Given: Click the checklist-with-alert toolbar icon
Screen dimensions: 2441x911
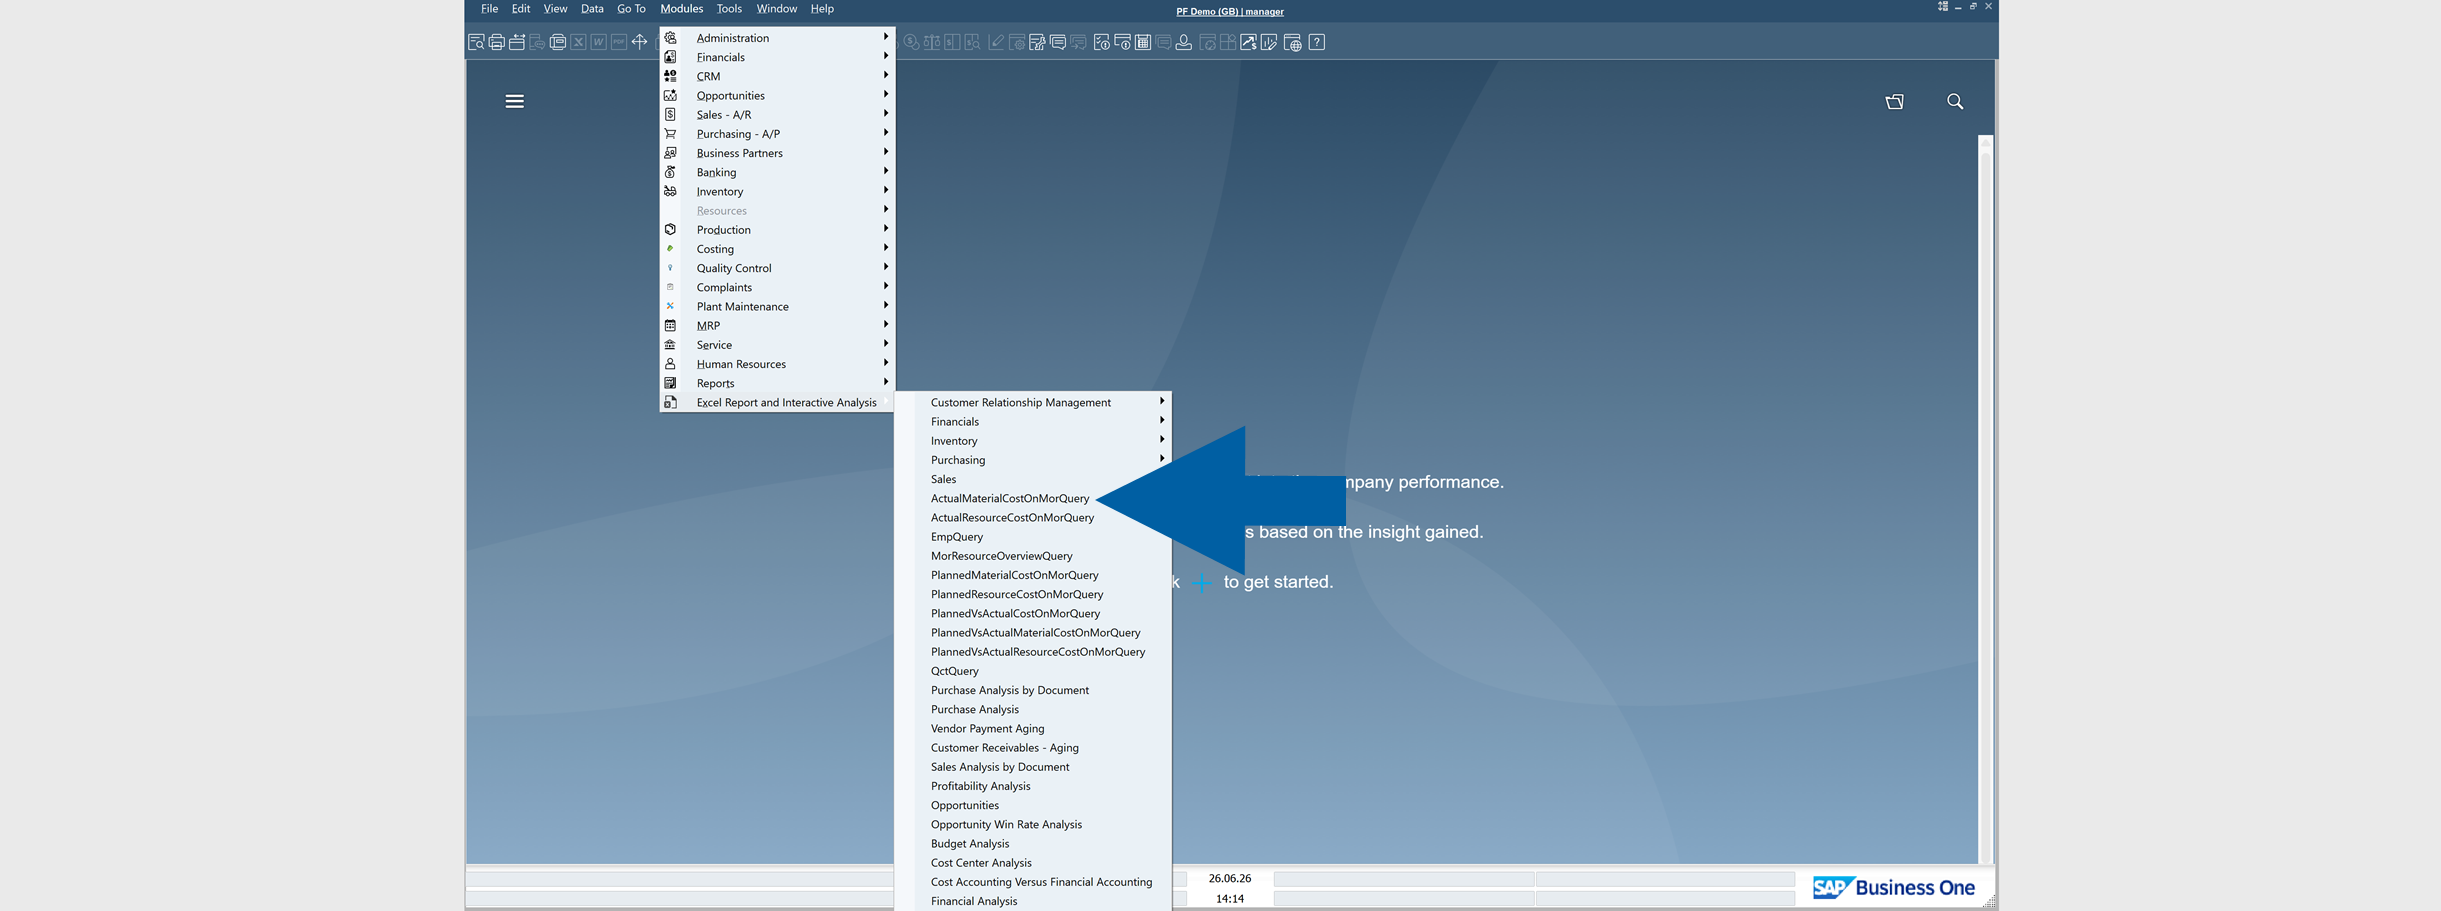Looking at the screenshot, I should click(1101, 42).
